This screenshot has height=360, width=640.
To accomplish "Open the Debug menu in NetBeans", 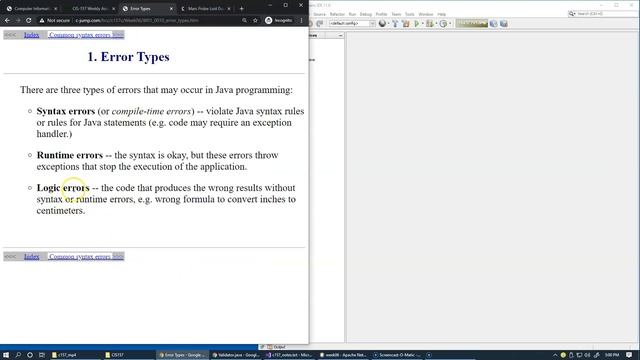I will coord(366,14).
